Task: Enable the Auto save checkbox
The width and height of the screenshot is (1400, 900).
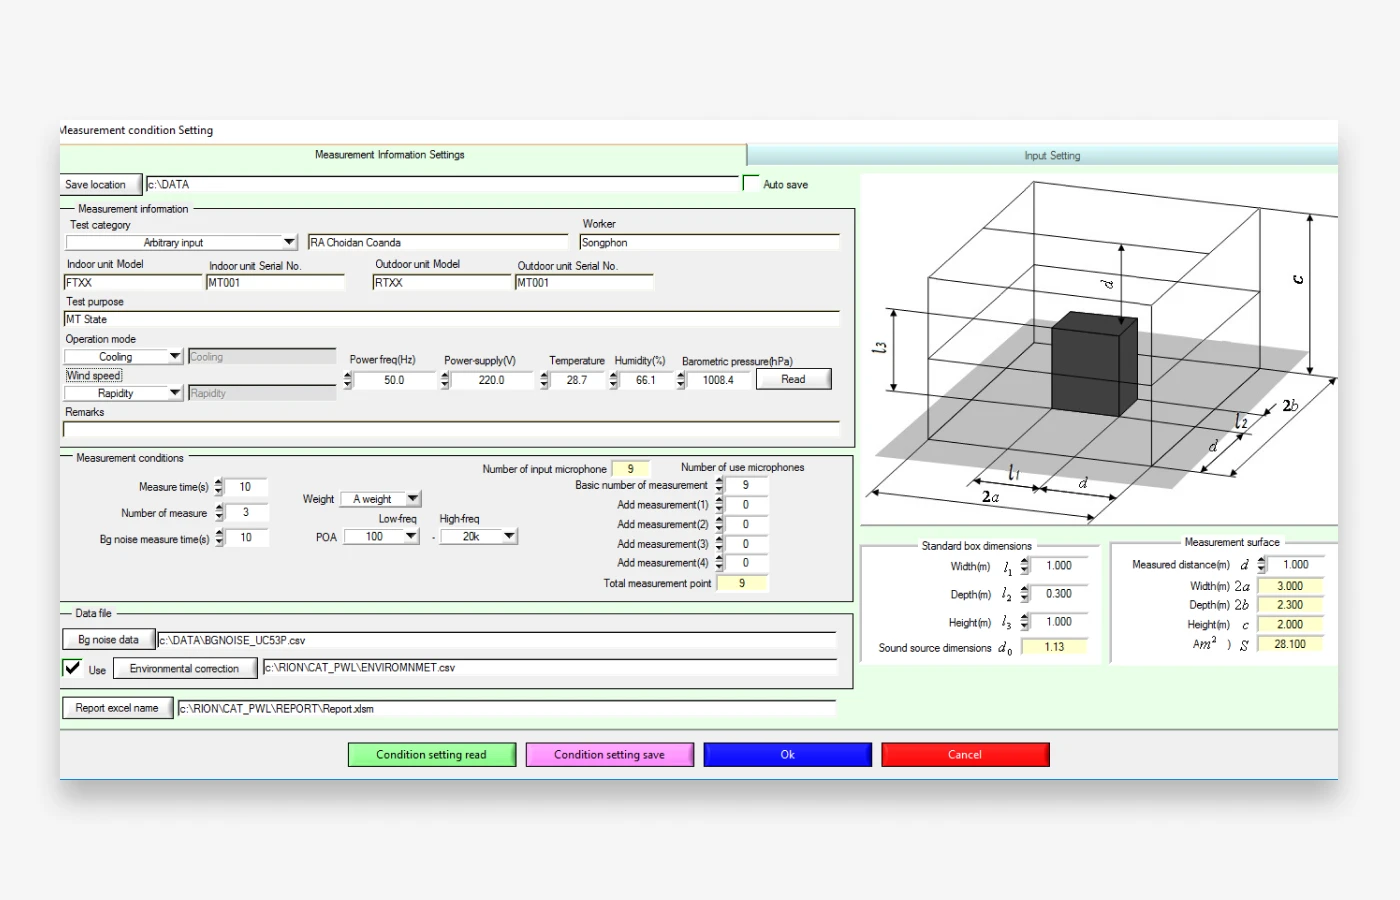Action: (751, 183)
